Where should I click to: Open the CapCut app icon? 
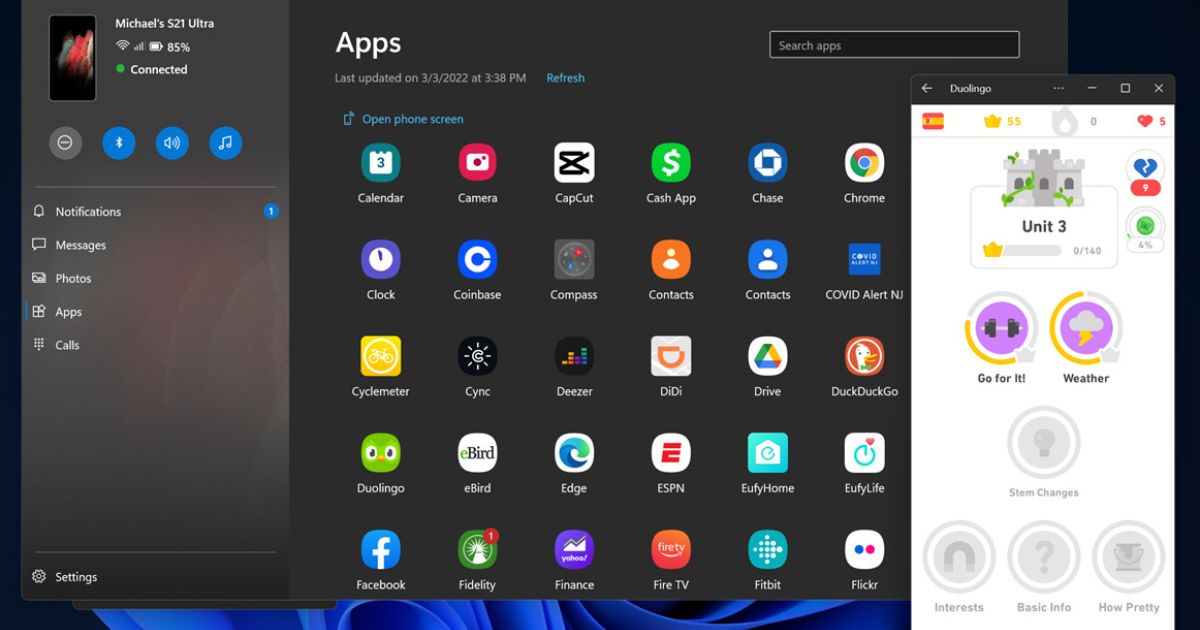pyautogui.click(x=574, y=163)
